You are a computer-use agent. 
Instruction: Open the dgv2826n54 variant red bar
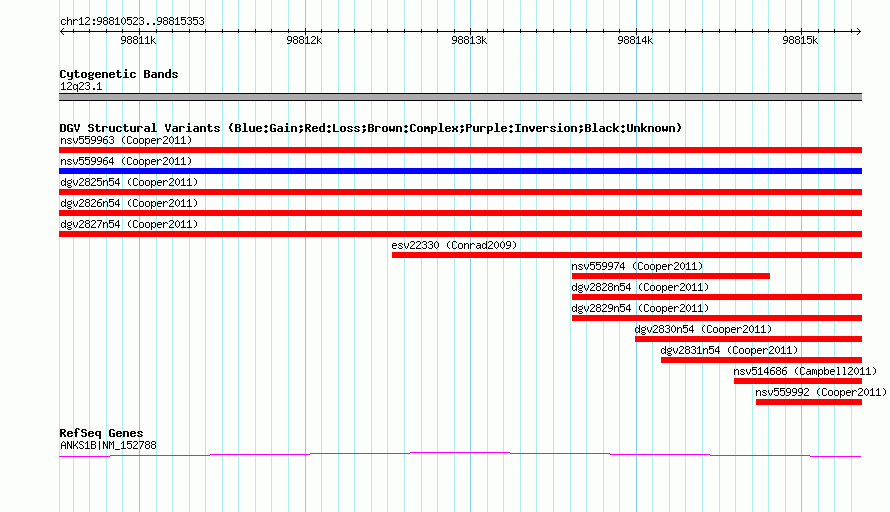coord(460,213)
